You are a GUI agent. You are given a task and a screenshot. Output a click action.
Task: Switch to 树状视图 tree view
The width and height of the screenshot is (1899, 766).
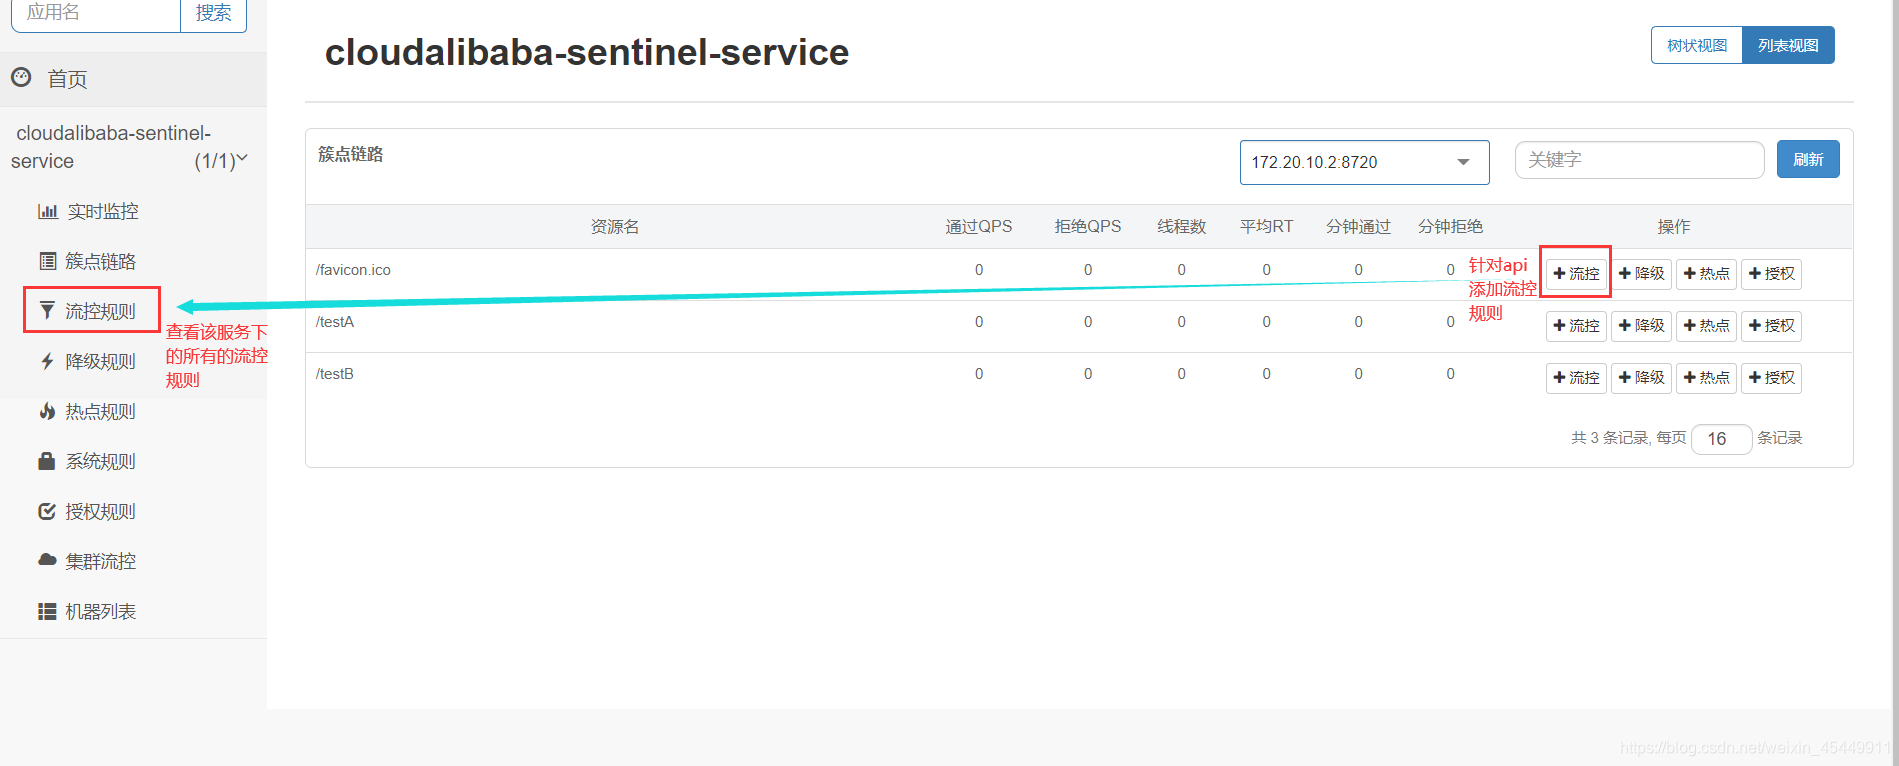pos(1697,45)
